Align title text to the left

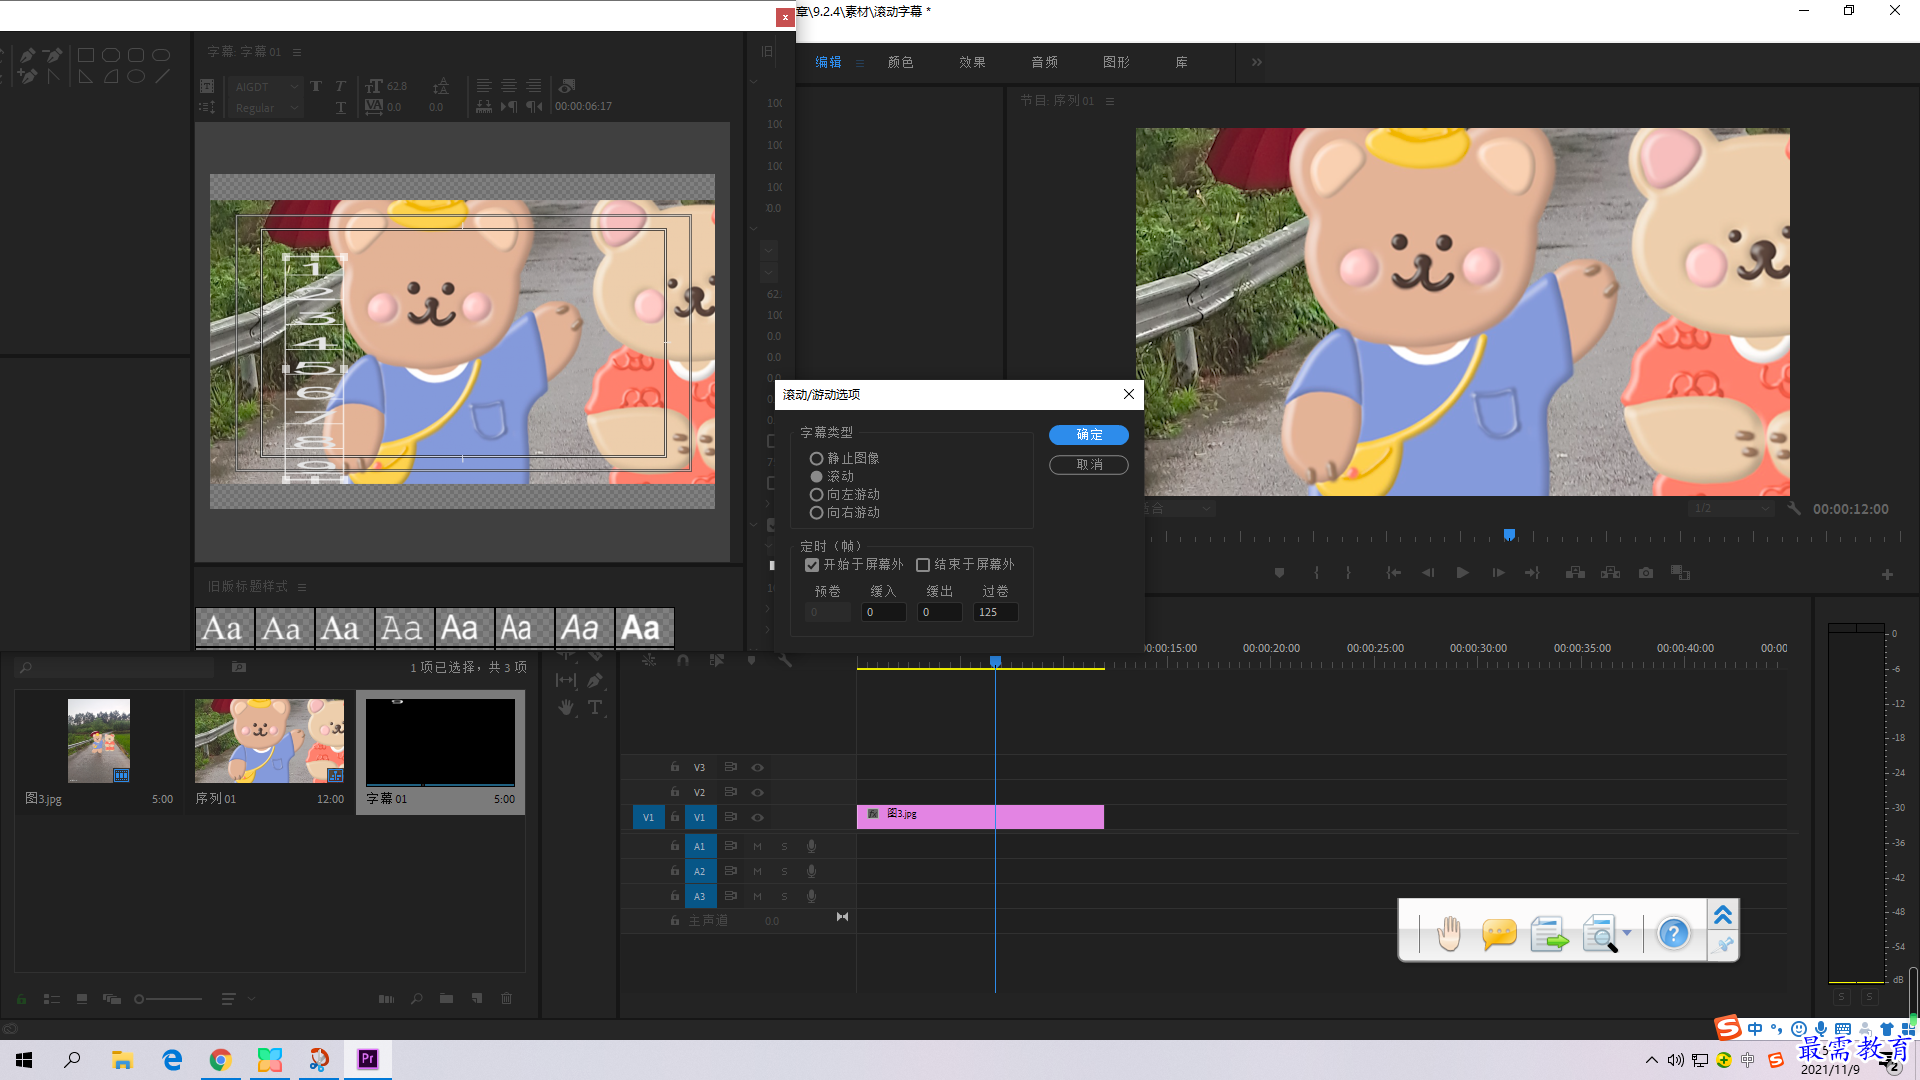pos(484,86)
